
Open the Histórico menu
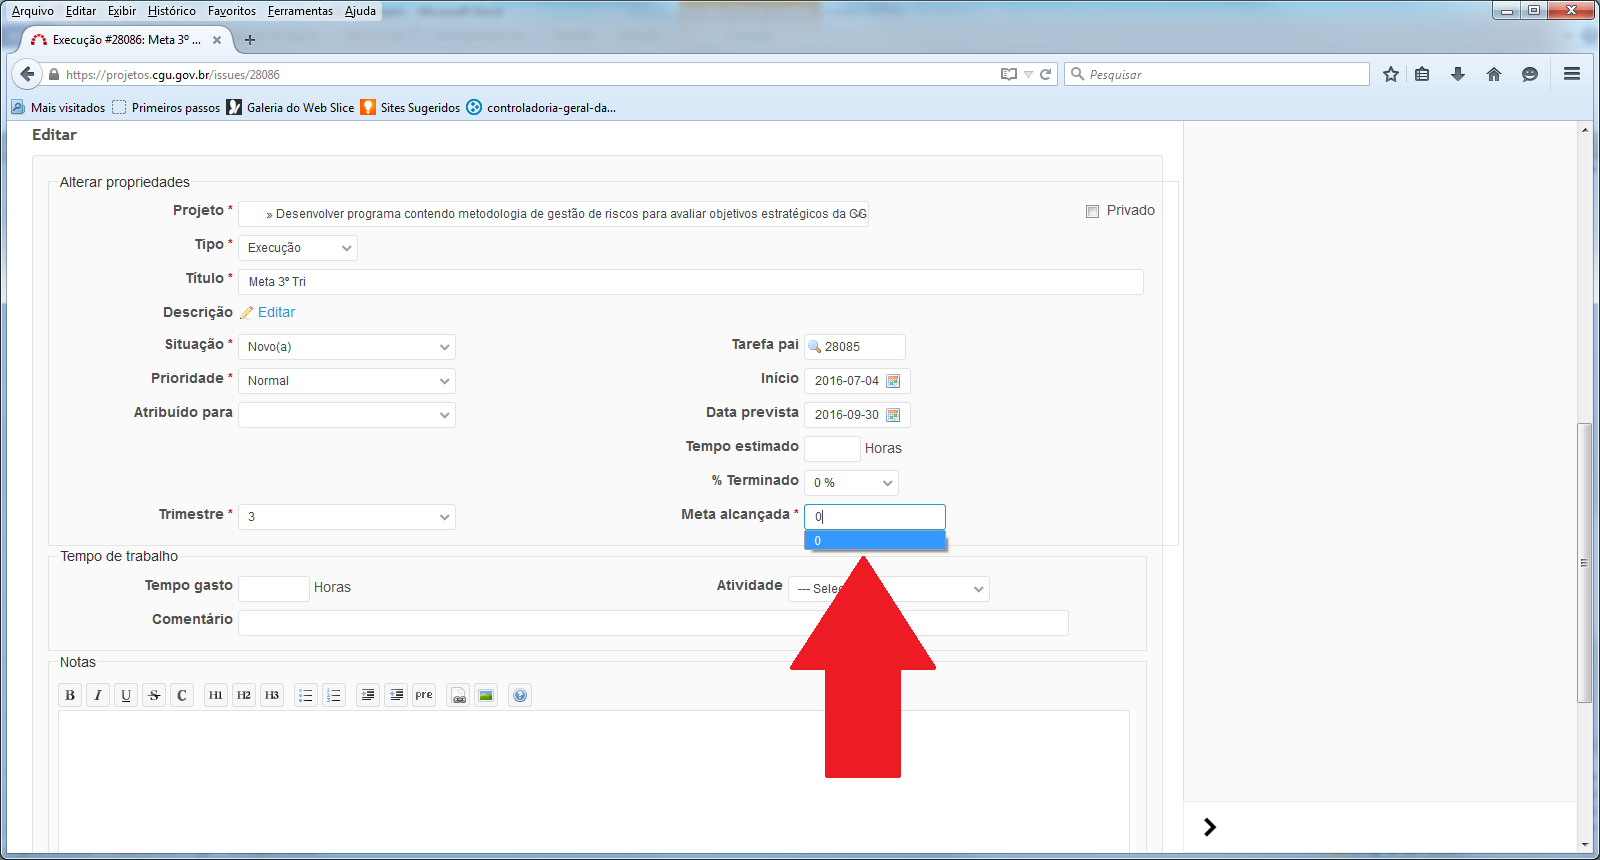tap(172, 11)
